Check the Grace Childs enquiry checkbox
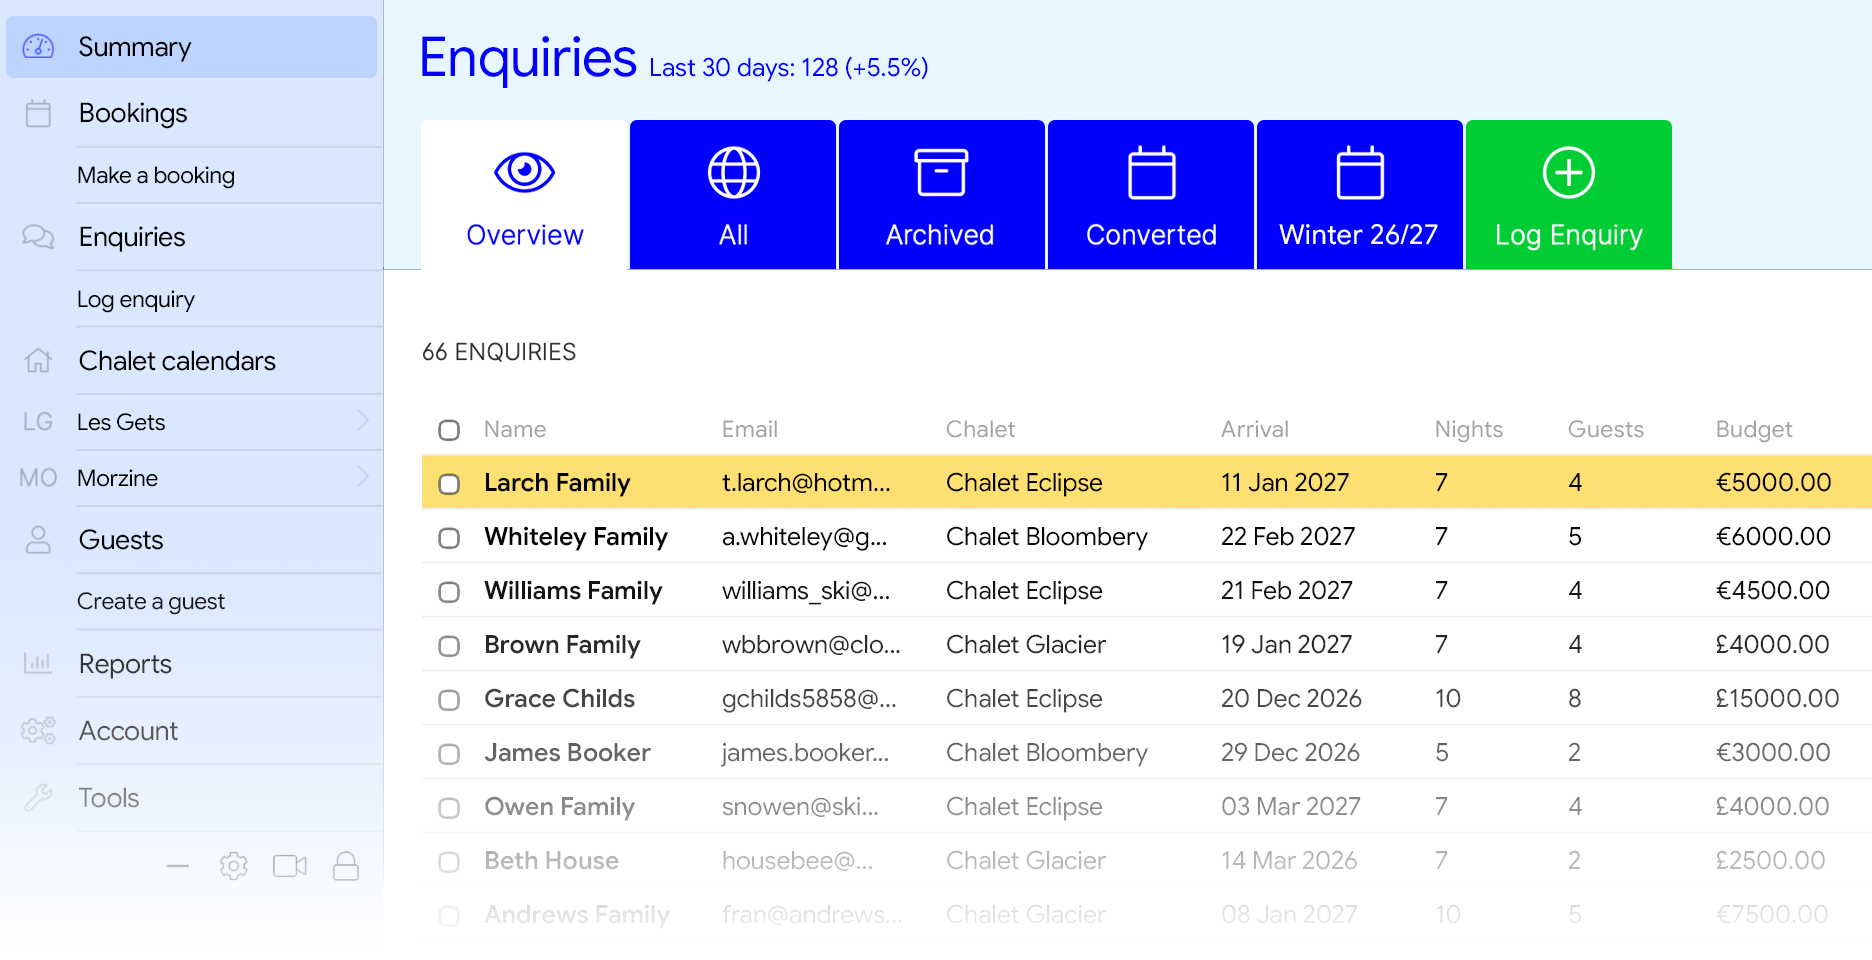Viewport: 1872px width, 960px height. (x=449, y=700)
